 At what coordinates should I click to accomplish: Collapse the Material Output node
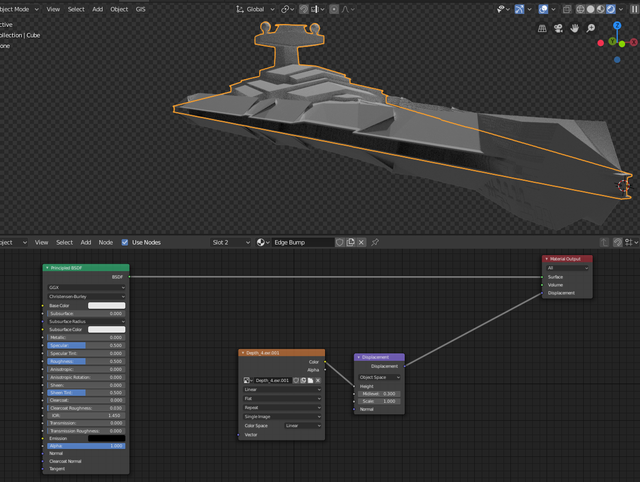point(547,259)
